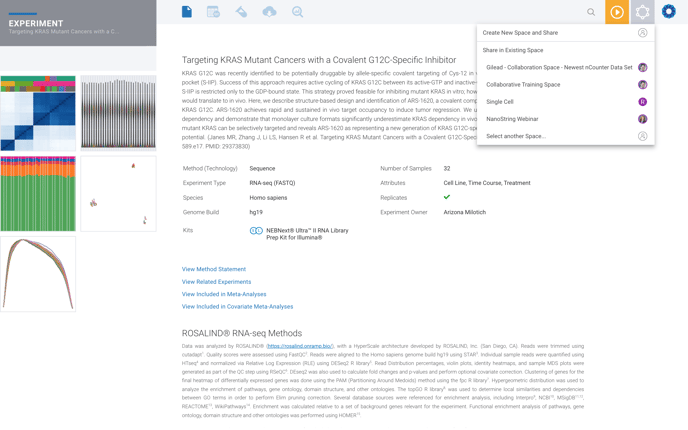The height and width of the screenshot is (430, 688).
Task: Click the Arizona Milotich owner name
Action: point(465,212)
